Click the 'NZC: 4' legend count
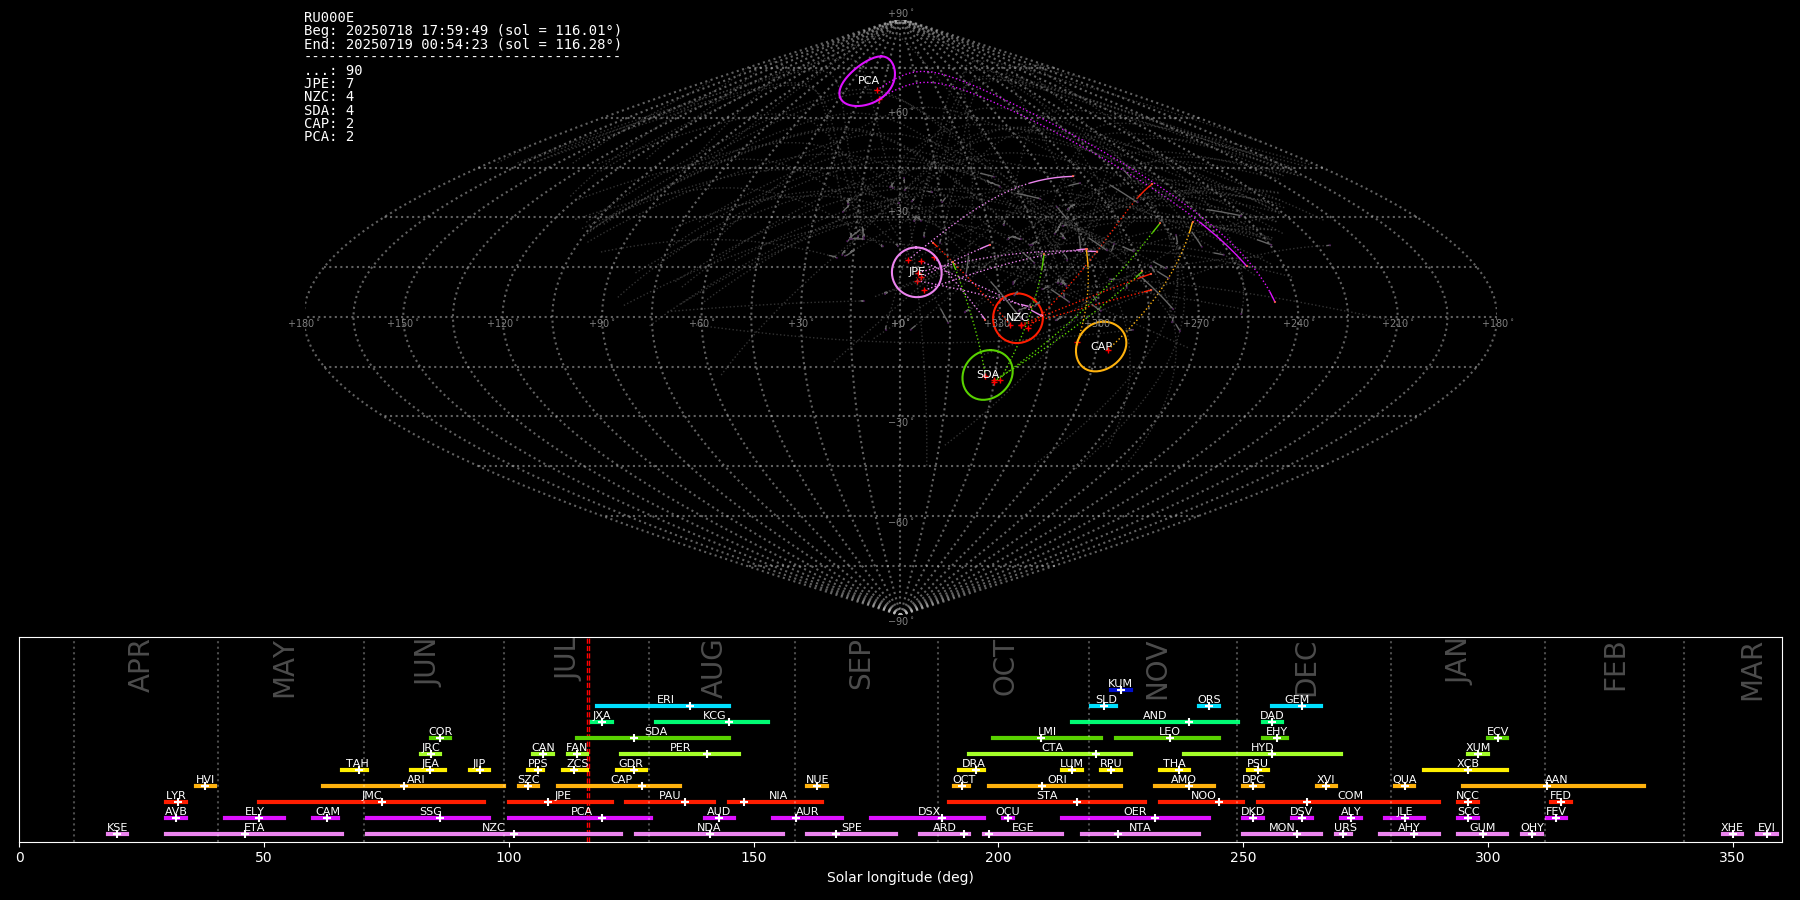 pyautogui.click(x=329, y=97)
